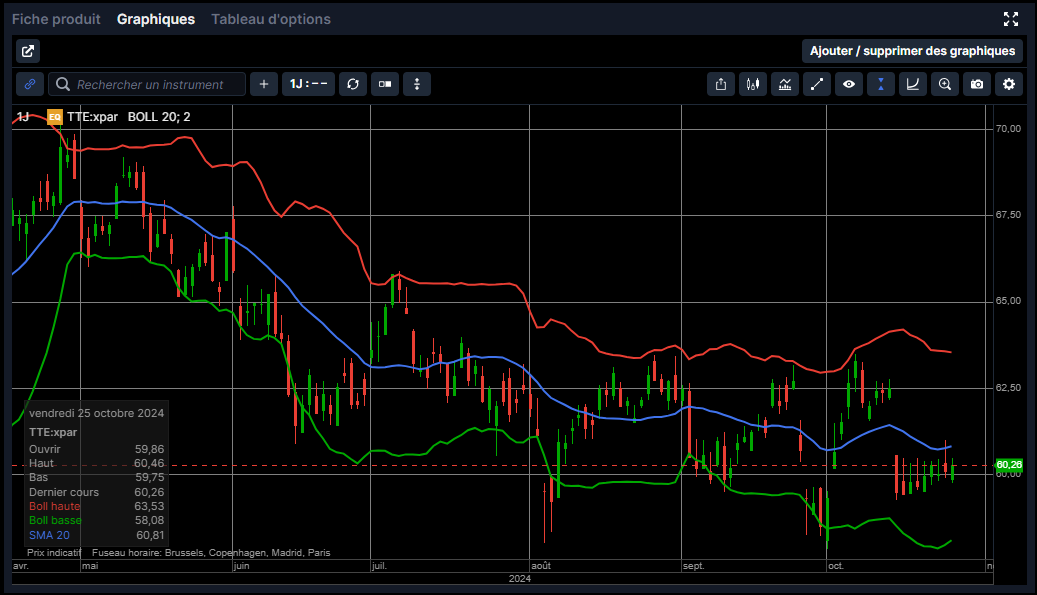Click the Haut value 60,46
This screenshot has height=595, width=1037.
click(x=149, y=463)
